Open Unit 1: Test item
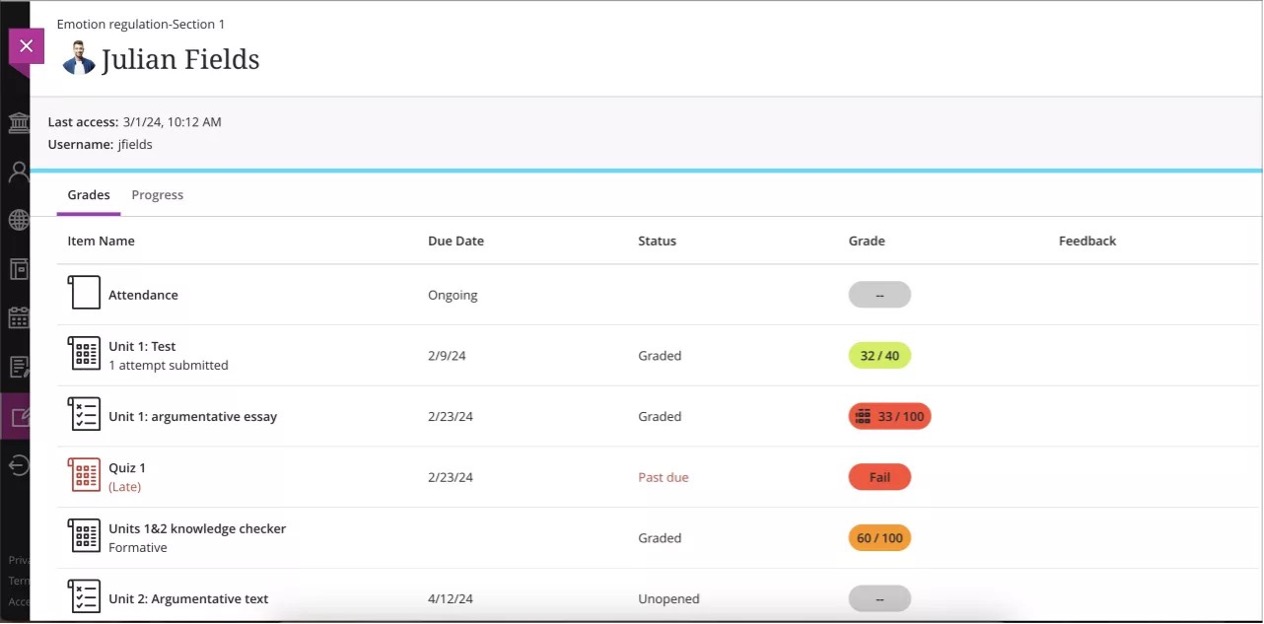This screenshot has height=624, width=1264. point(142,346)
